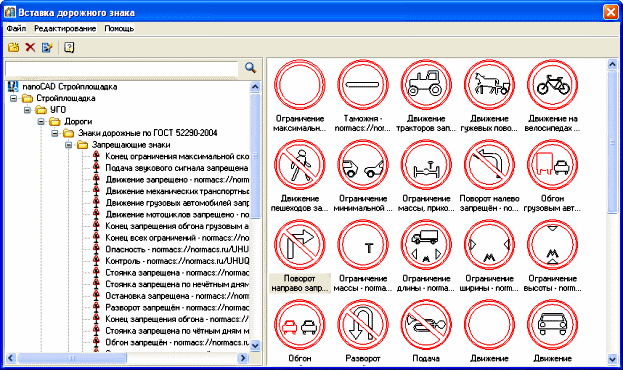Screen dimensions: 623x370
Task: Click tree vertical scrollbar down arrow
Action: (x=255, y=346)
